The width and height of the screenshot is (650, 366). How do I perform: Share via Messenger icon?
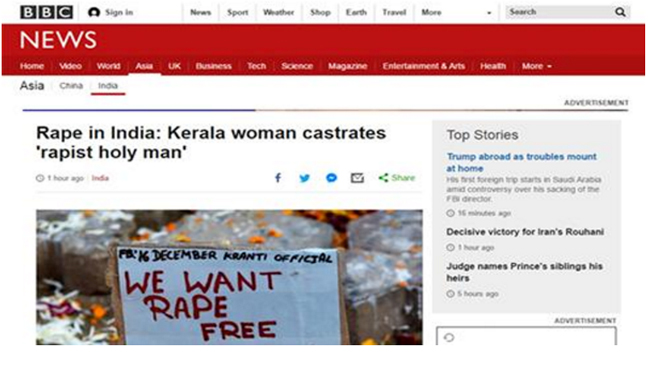331,178
